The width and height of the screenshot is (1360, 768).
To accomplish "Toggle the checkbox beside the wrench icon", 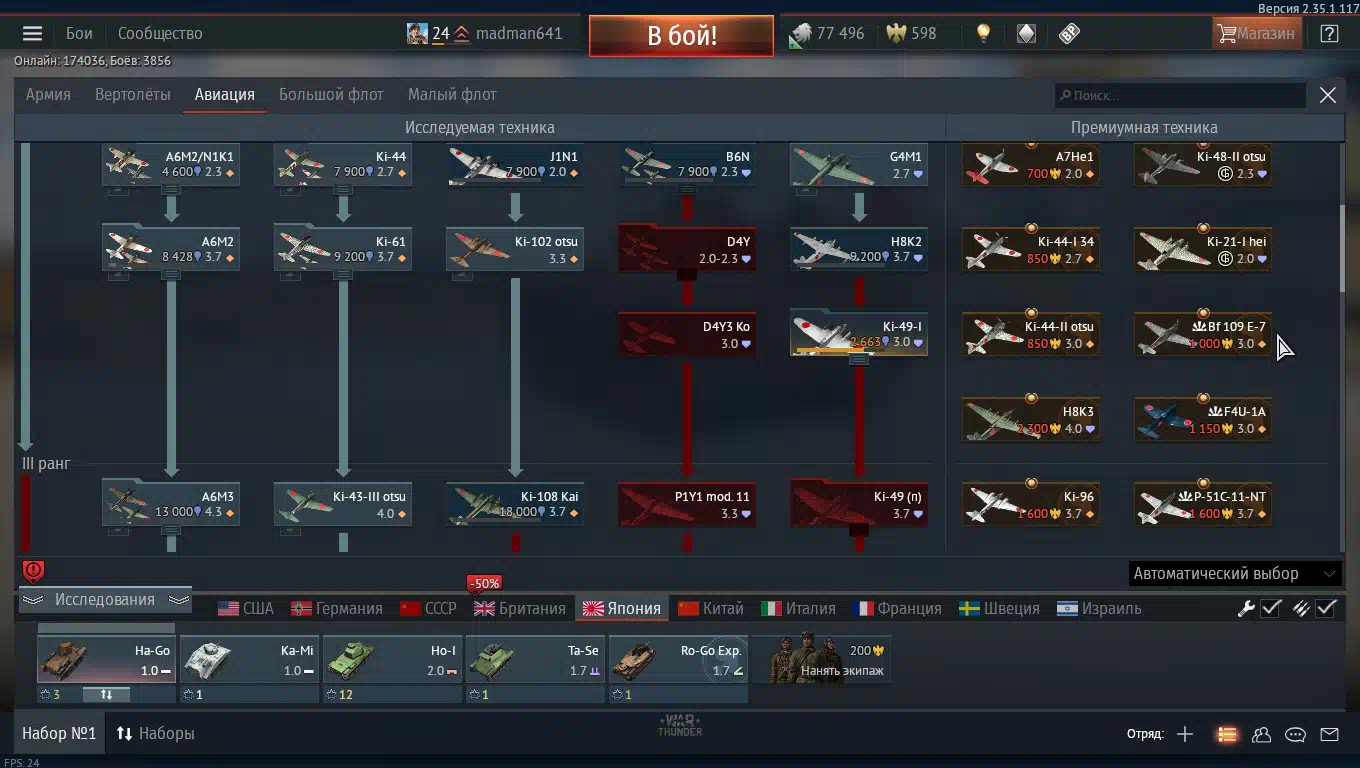I will point(1271,608).
